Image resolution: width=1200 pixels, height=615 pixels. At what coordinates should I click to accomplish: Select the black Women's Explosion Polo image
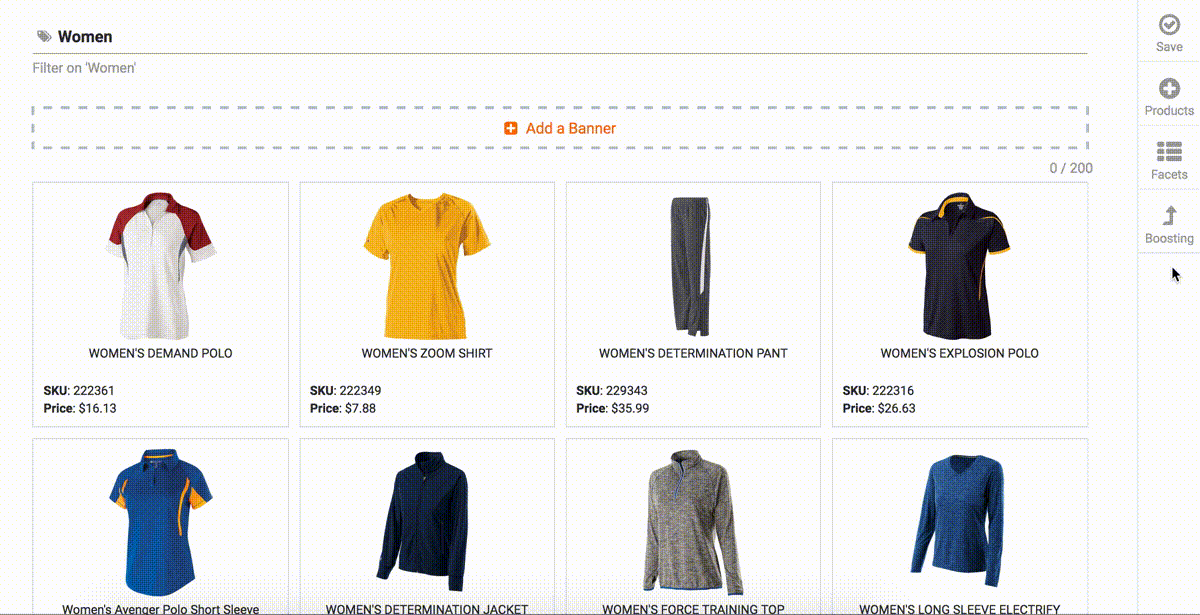(959, 265)
